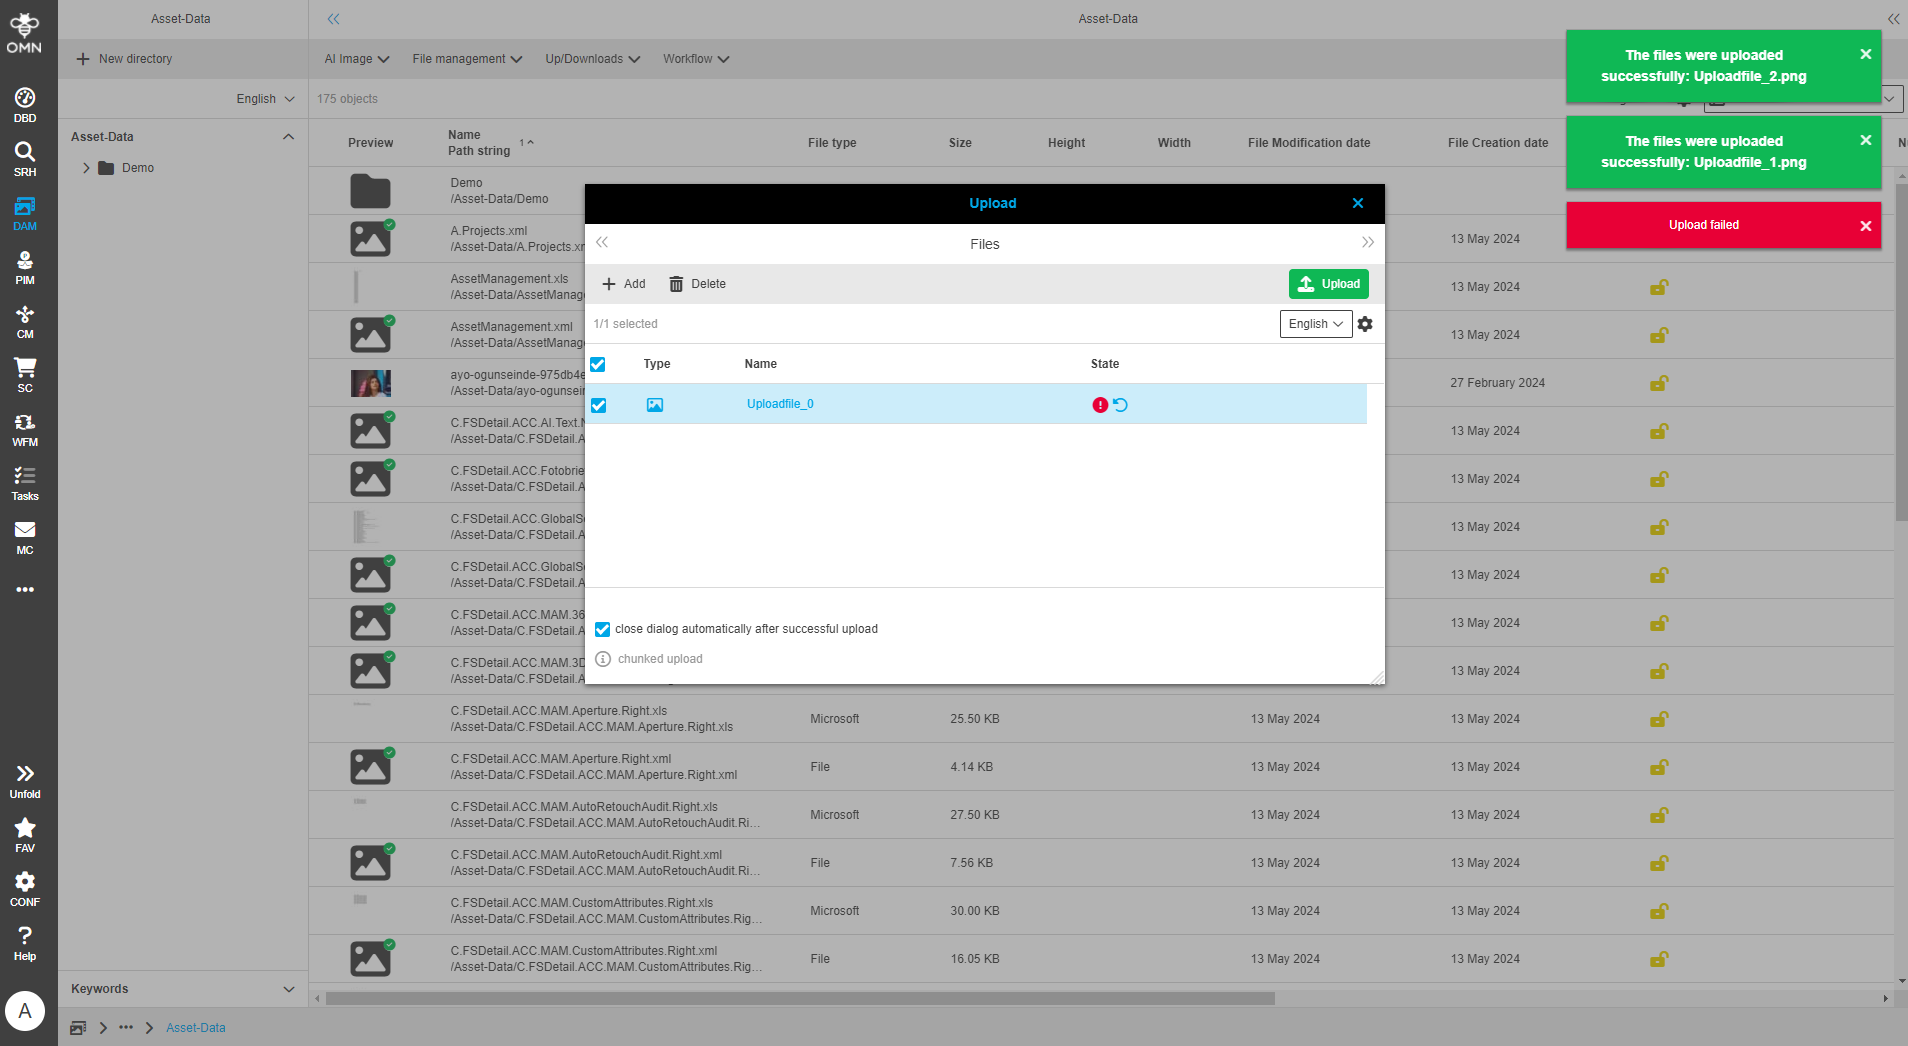Click the error state icon for Uploadfile_0
Screen dimensions: 1908x1046
(x=1100, y=405)
